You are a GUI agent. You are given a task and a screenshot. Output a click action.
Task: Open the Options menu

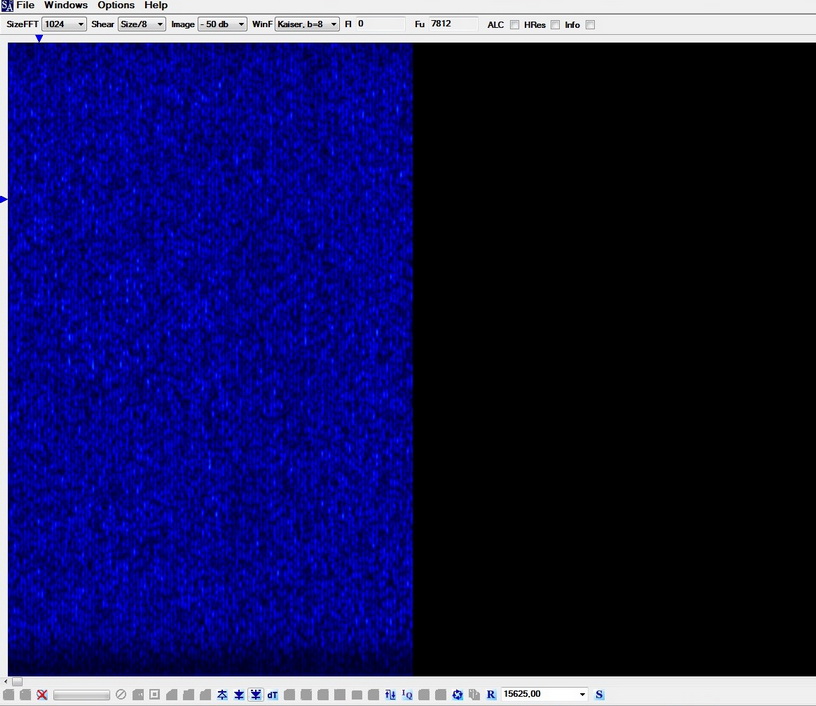click(x=116, y=5)
